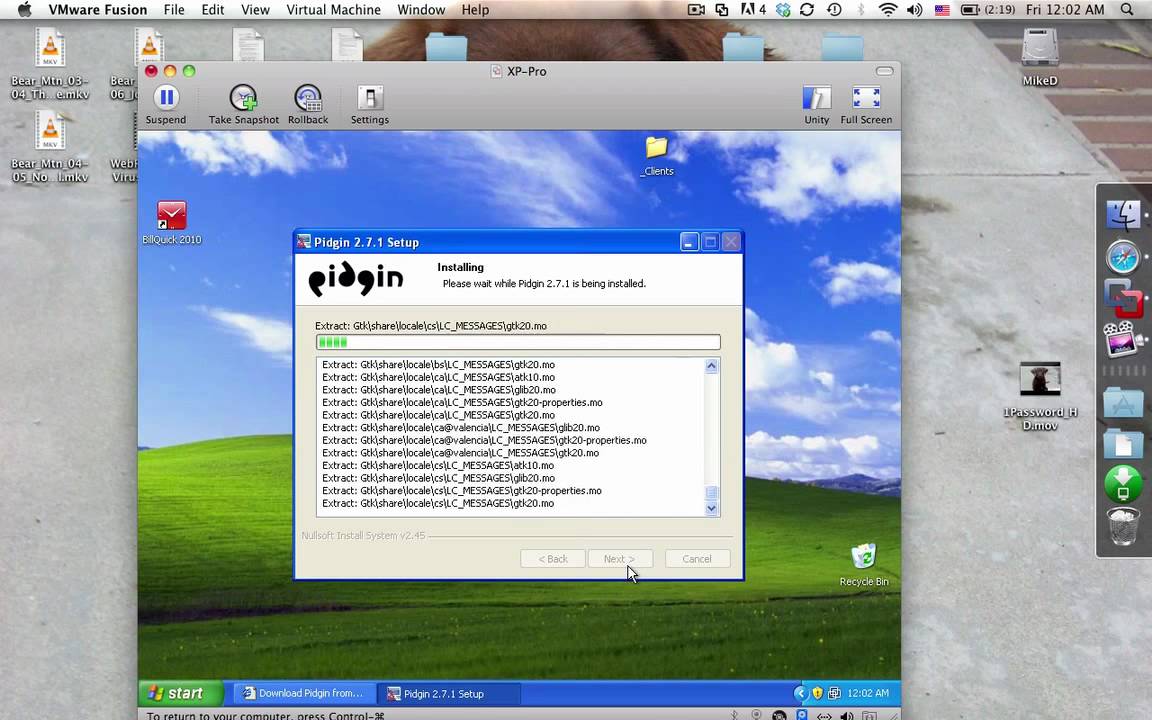Open the Window menu

(x=421, y=10)
